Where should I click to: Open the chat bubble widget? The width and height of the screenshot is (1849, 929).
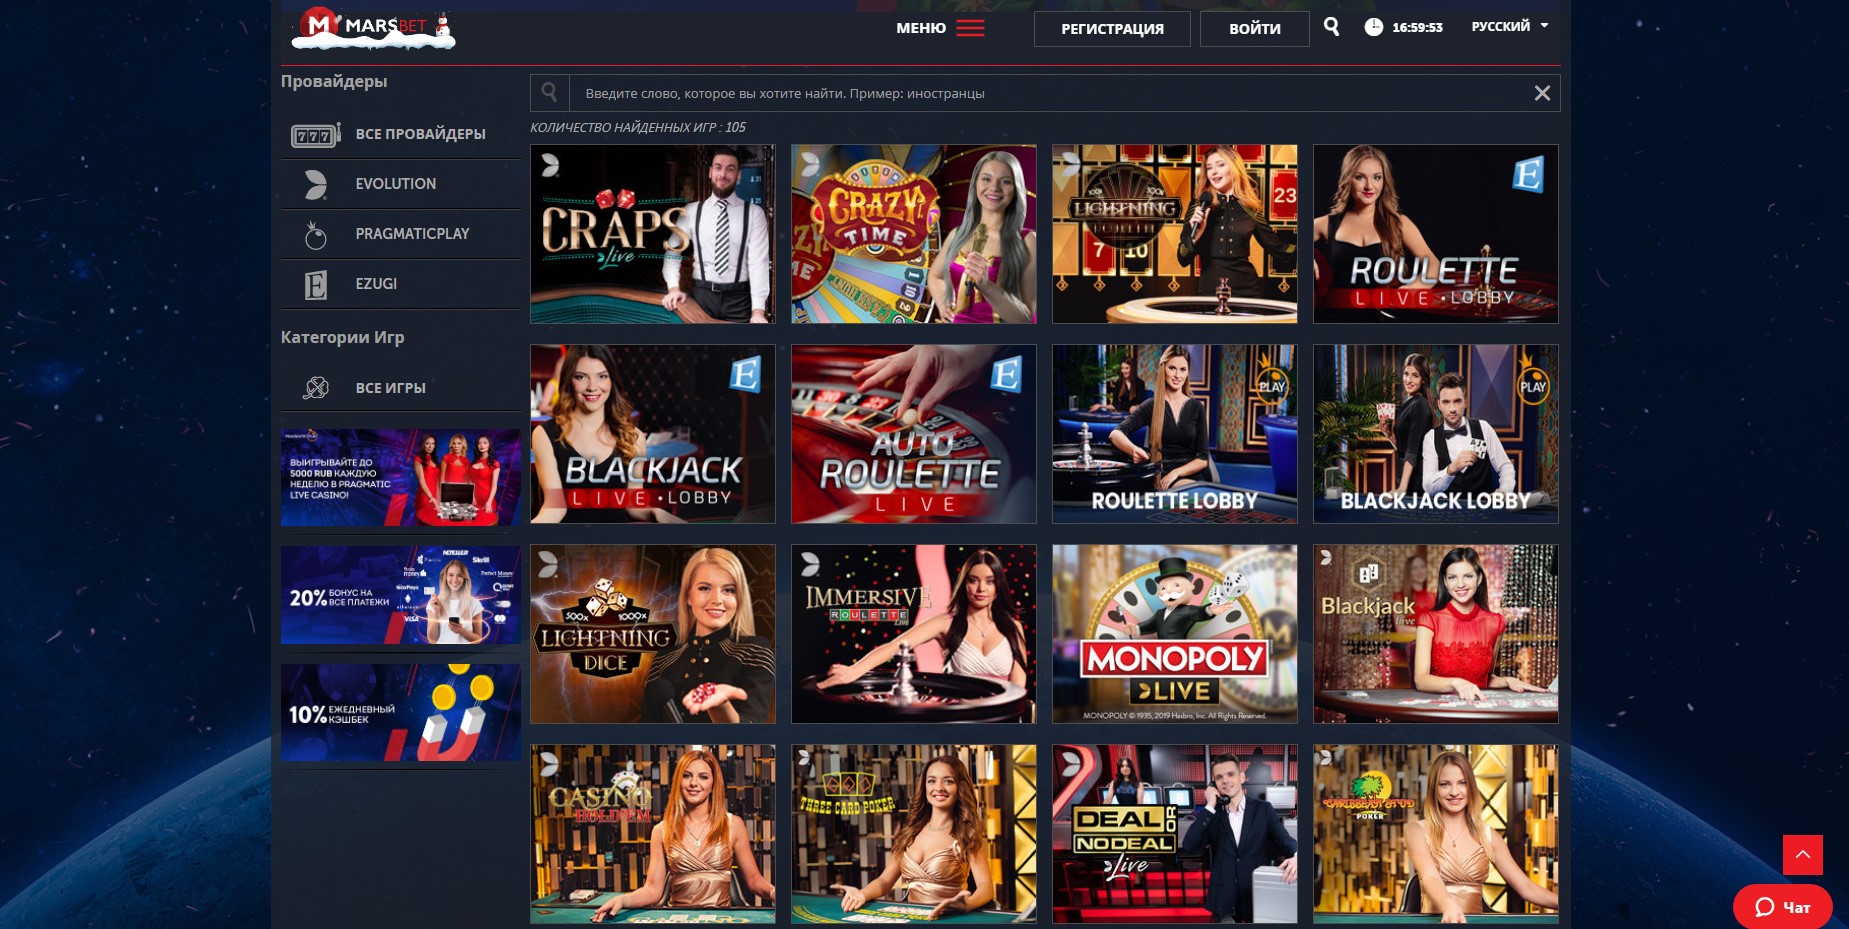point(1783,907)
